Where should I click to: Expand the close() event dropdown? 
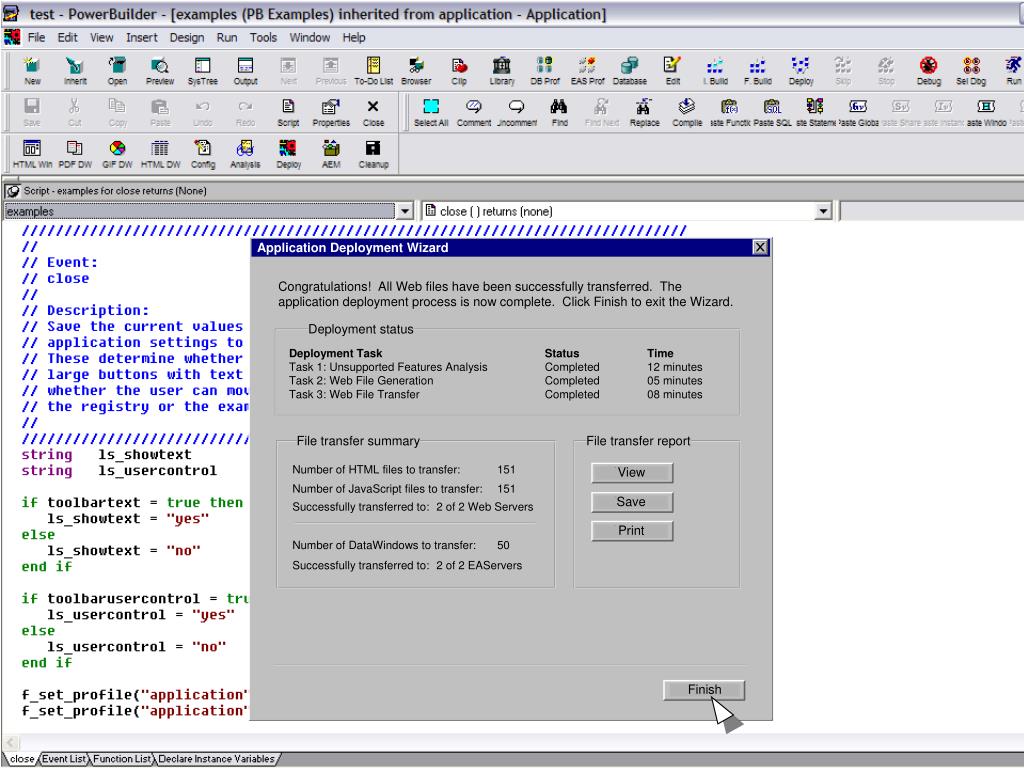tap(823, 212)
